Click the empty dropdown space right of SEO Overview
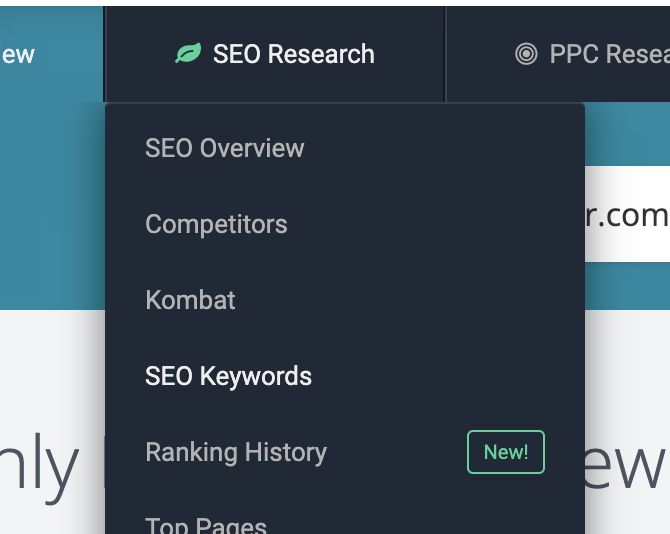The width and height of the screenshot is (670, 534). point(440,148)
